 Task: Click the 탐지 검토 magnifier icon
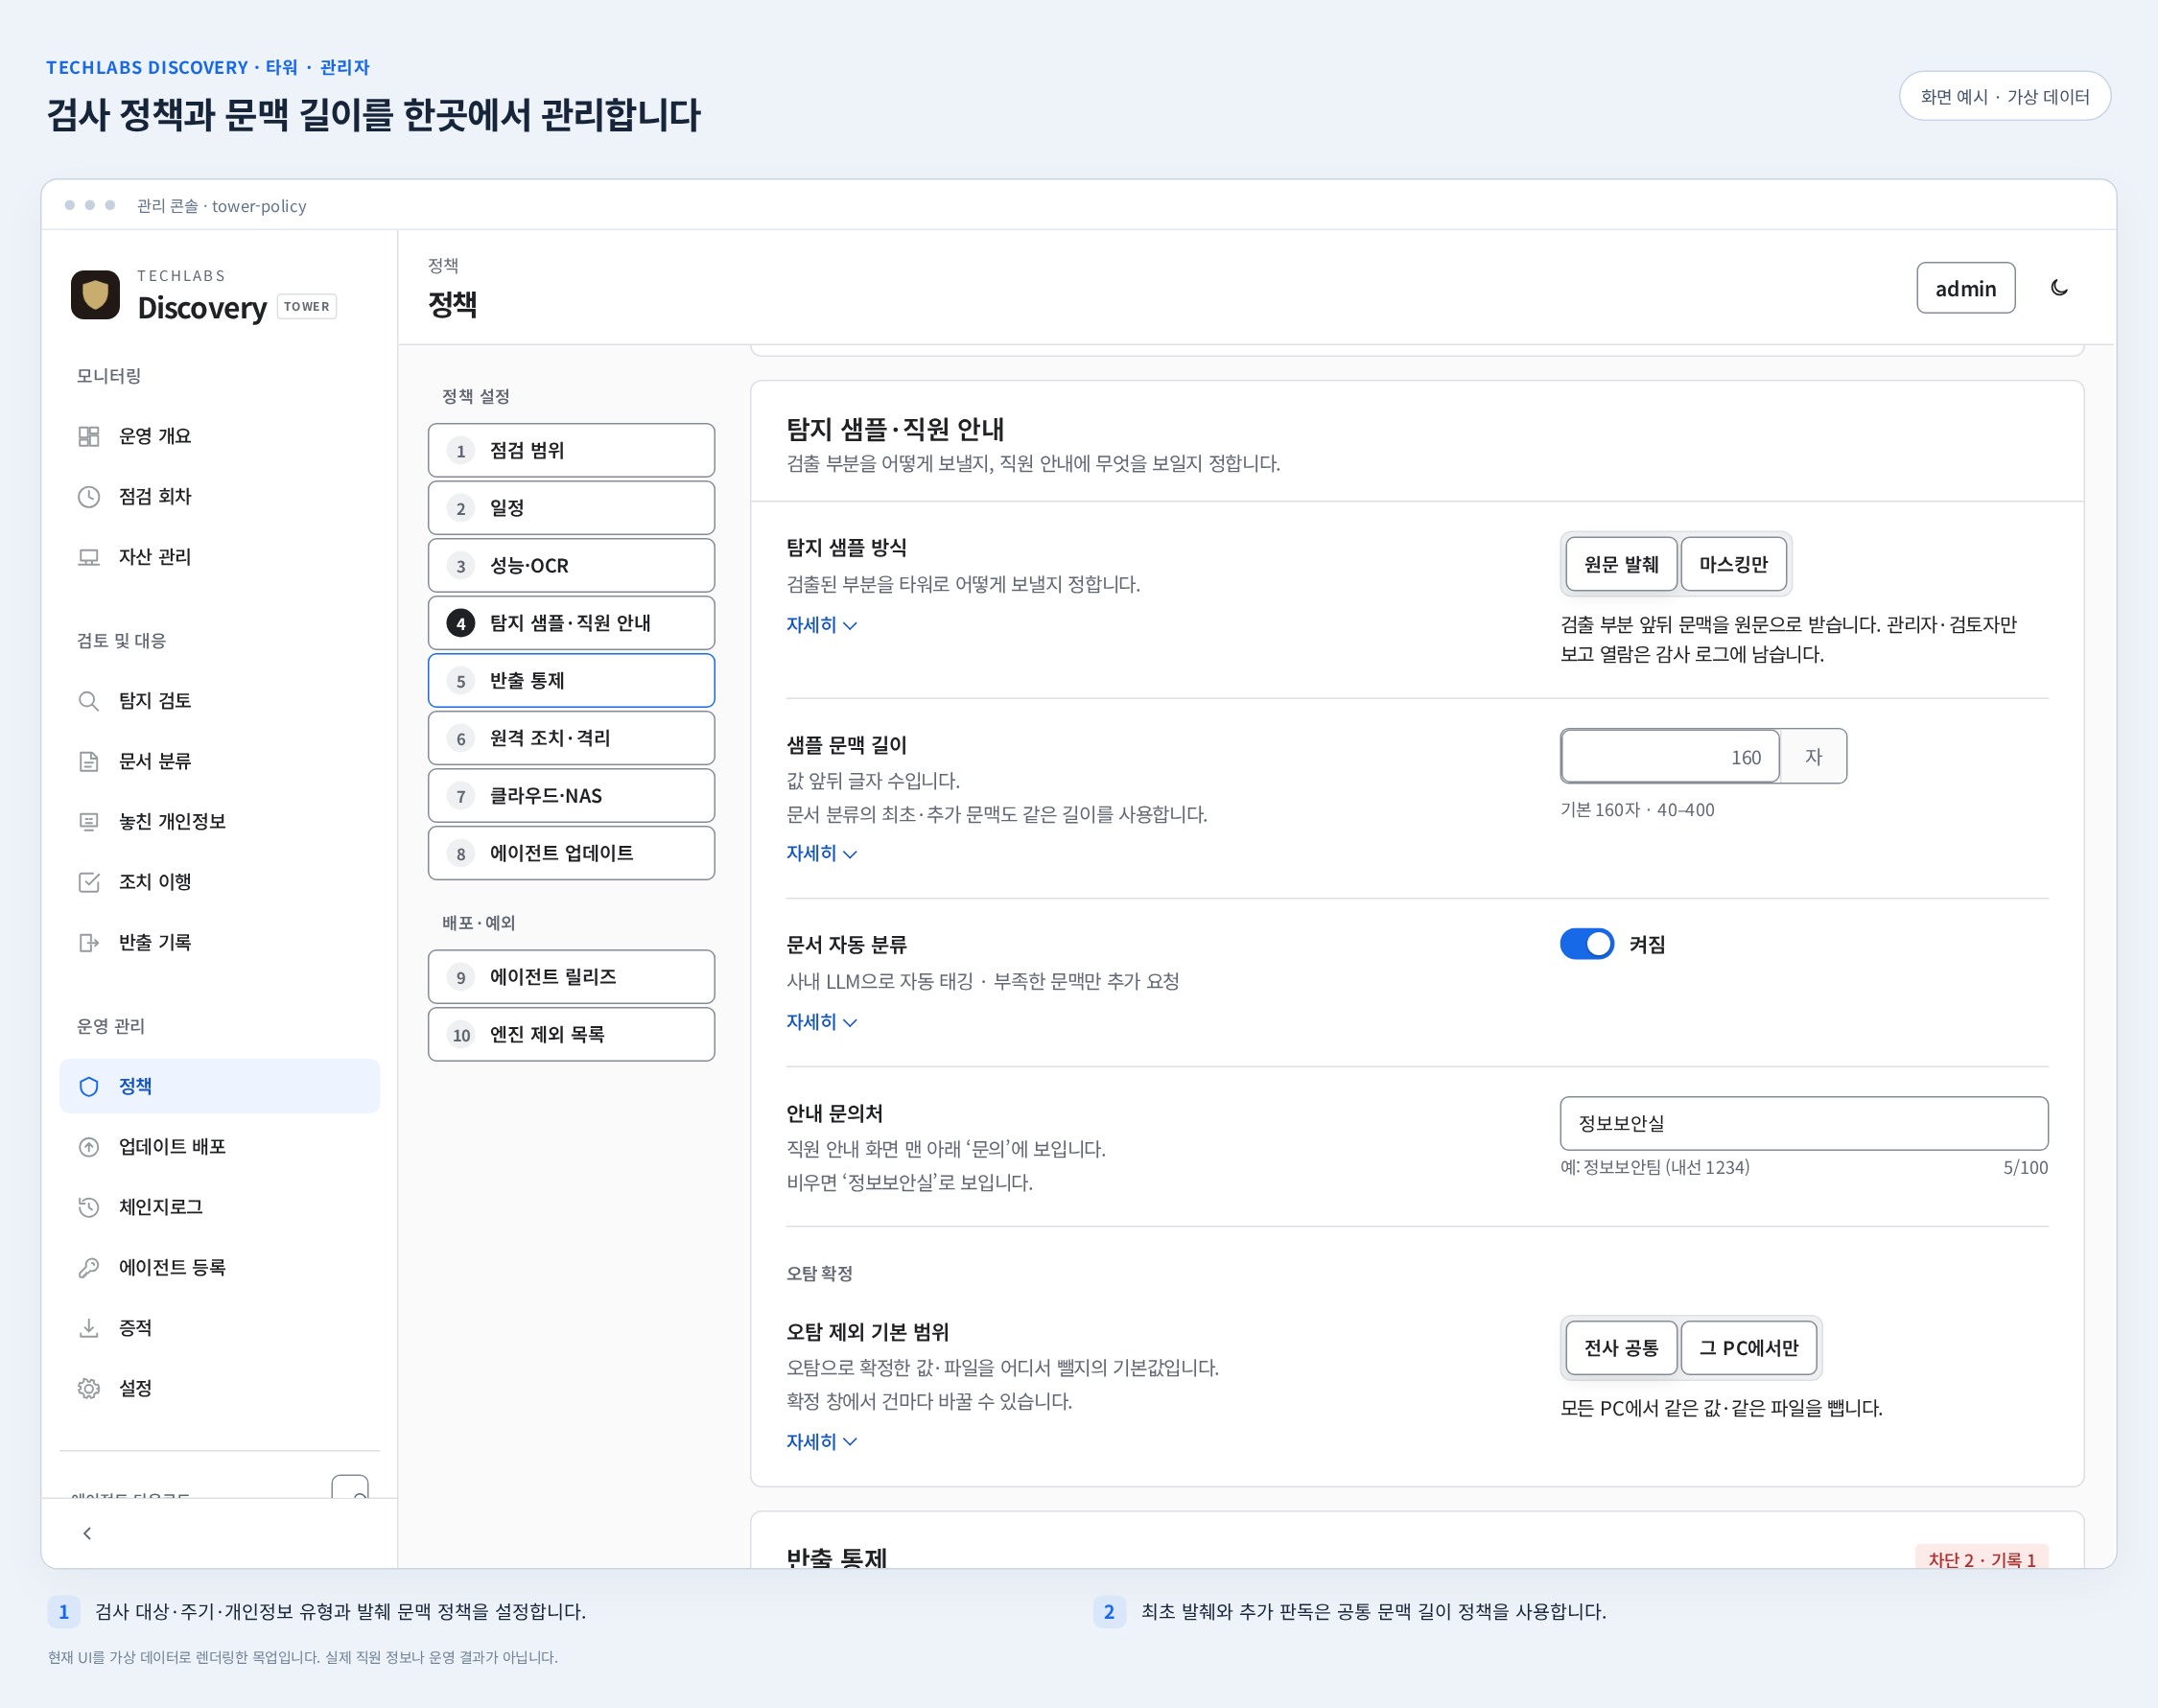[89, 701]
